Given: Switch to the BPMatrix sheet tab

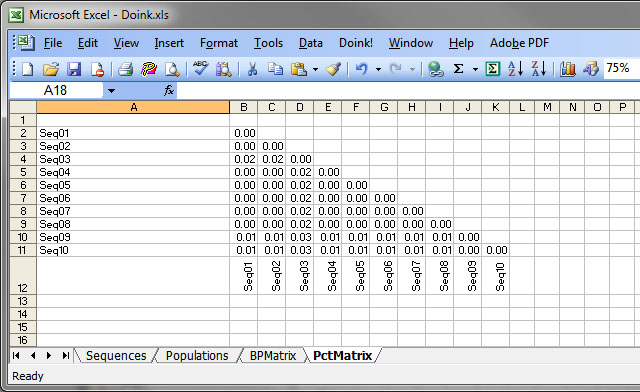Looking at the screenshot, I should [273, 356].
